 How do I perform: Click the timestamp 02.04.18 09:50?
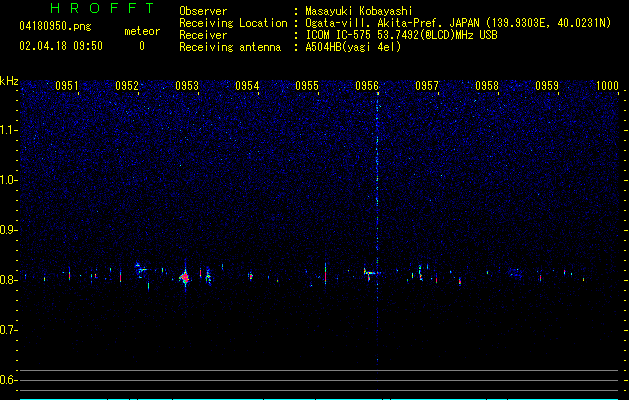[x=61, y=46]
